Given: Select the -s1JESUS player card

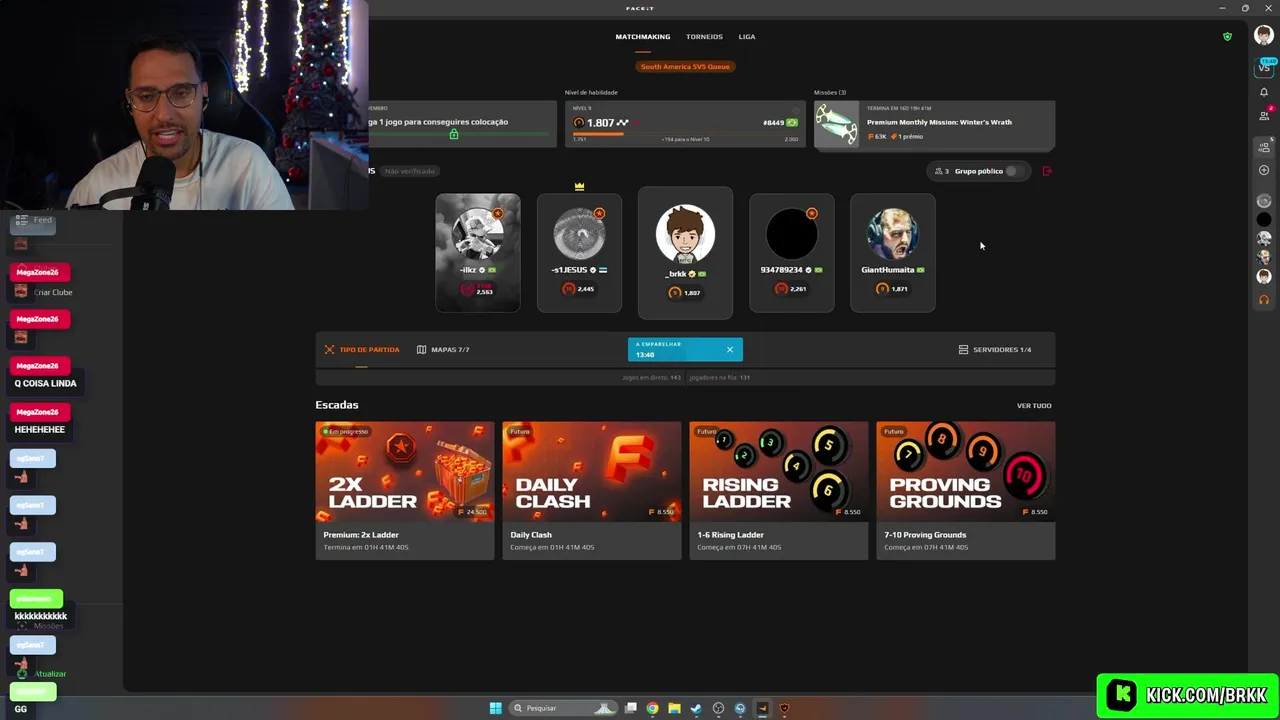Looking at the screenshot, I should point(579,253).
